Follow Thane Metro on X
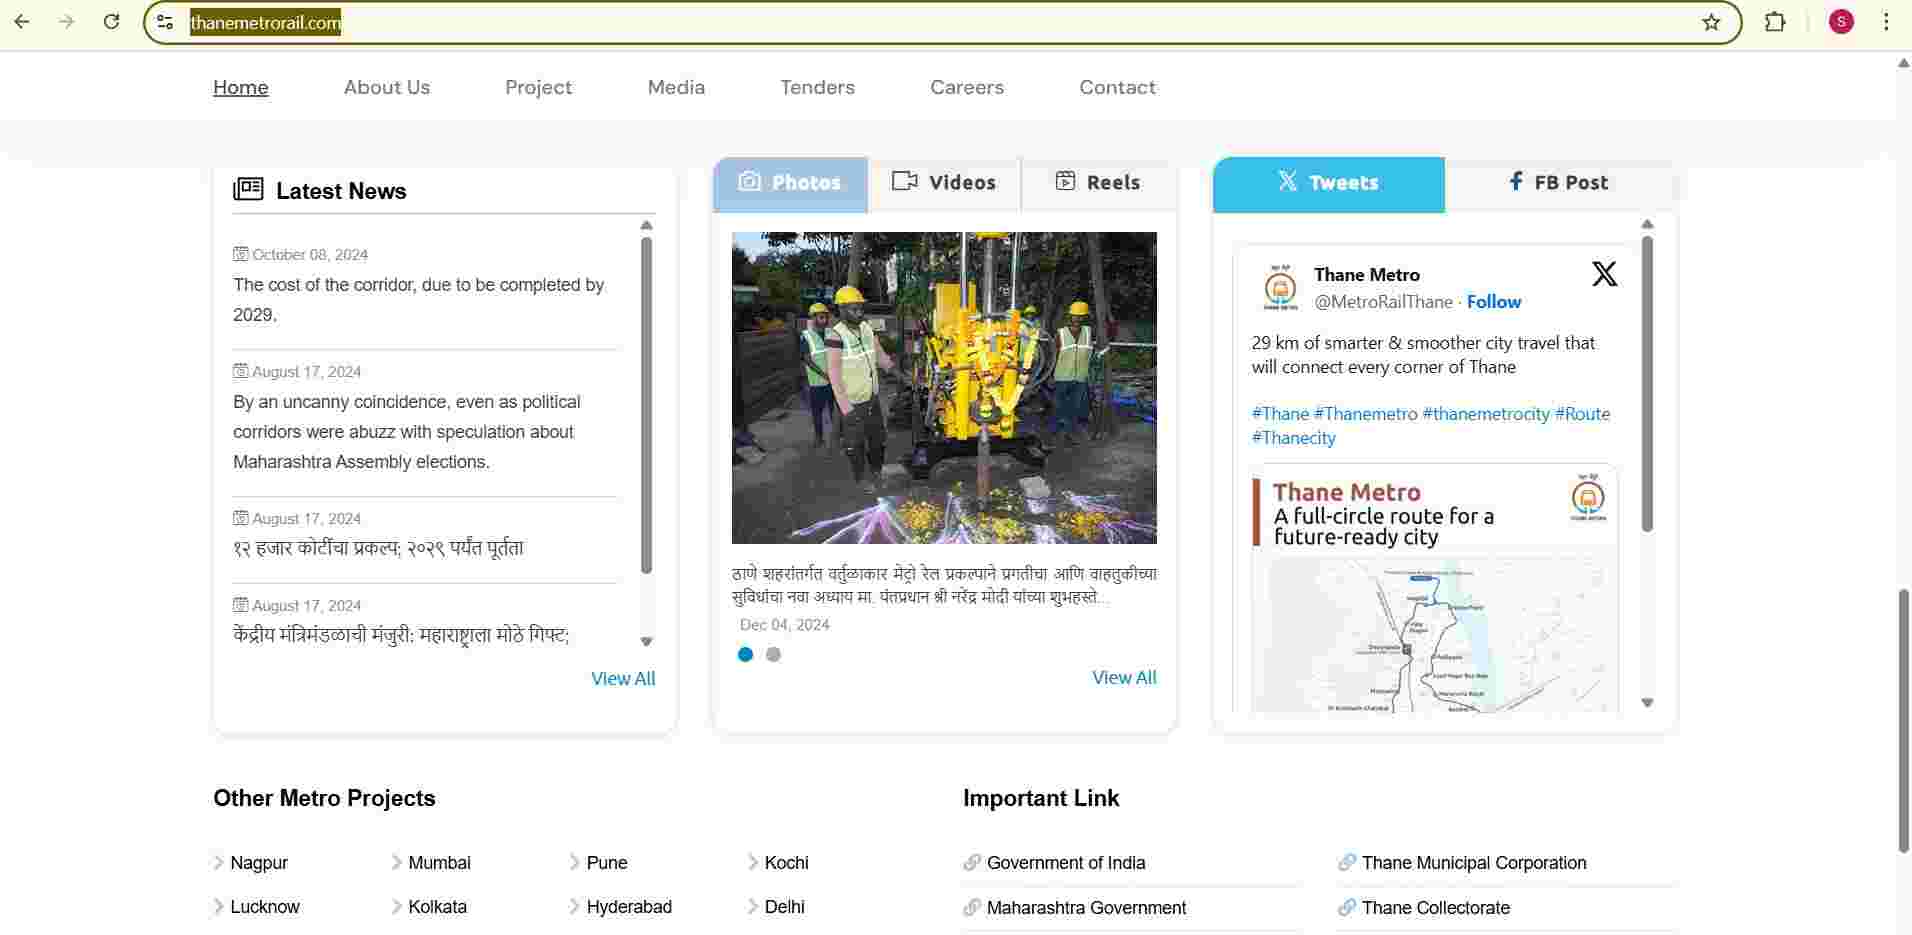1912x935 pixels. [1493, 302]
